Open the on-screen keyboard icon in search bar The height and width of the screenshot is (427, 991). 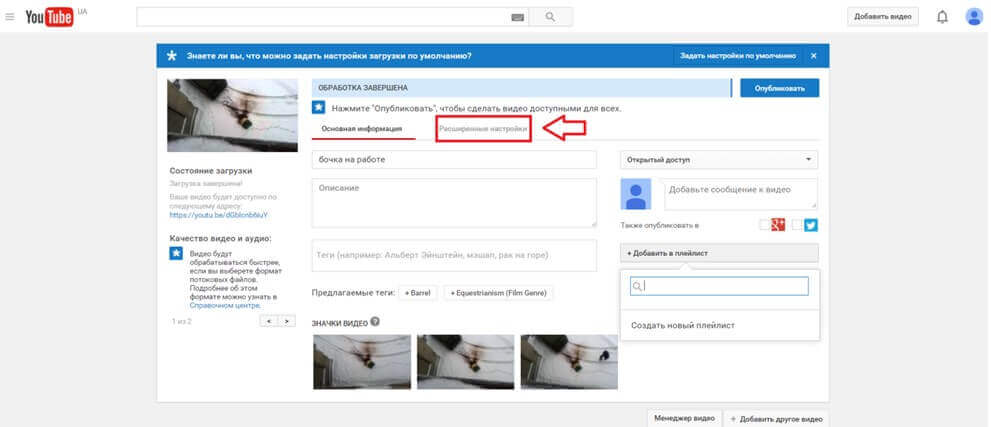(517, 17)
